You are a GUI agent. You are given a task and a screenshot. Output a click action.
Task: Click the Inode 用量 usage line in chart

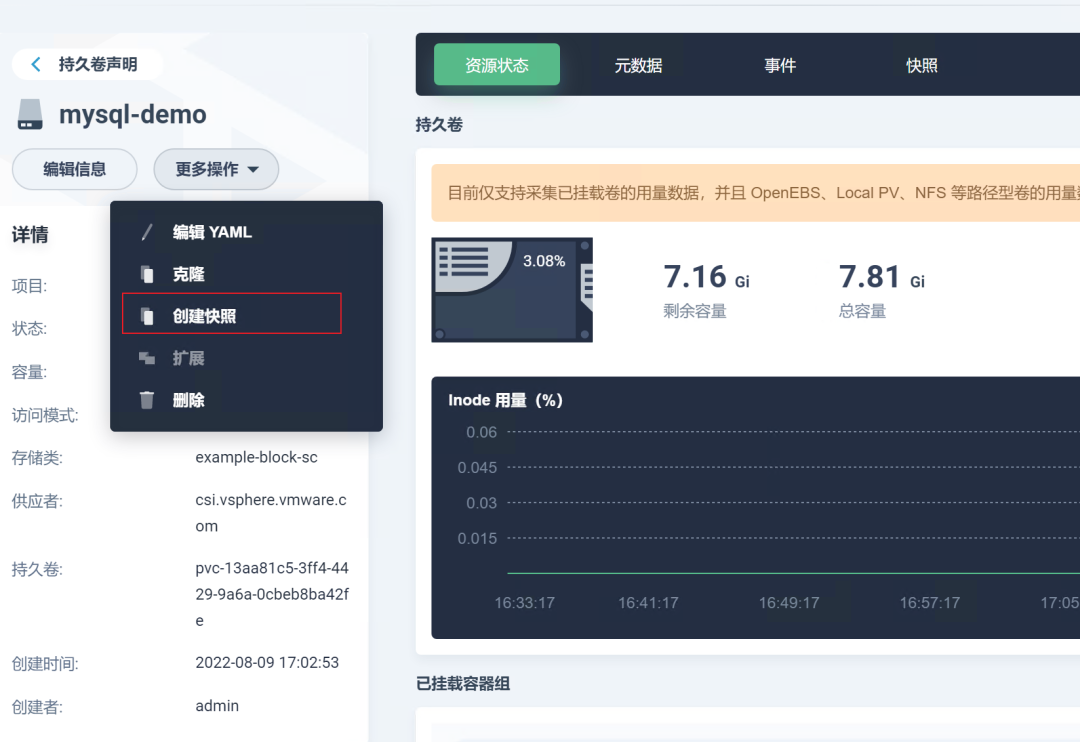click(793, 573)
